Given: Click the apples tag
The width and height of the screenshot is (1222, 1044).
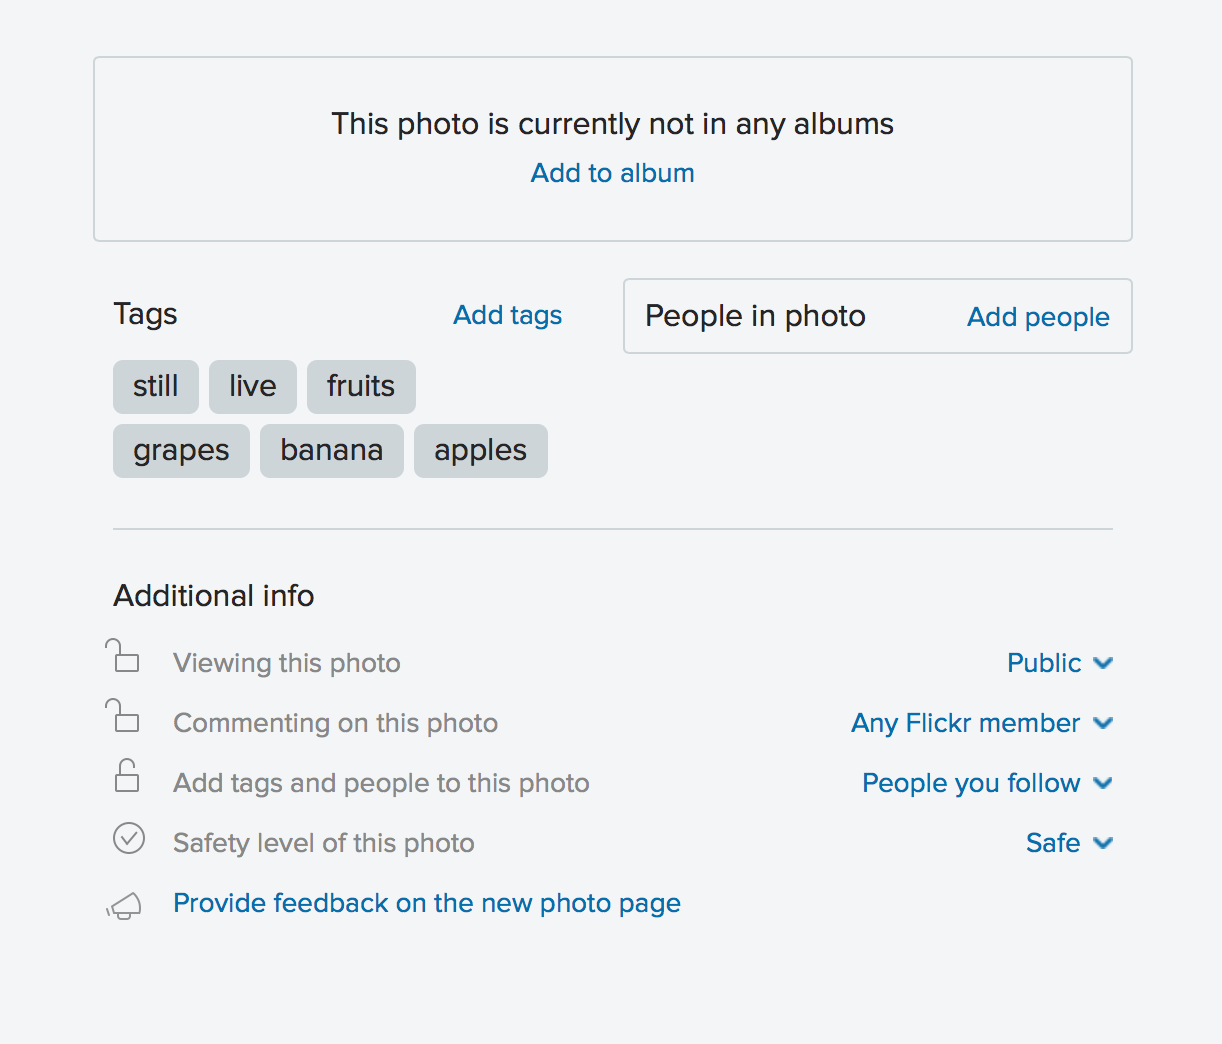Looking at the screenshot, I should pos(480,451).
